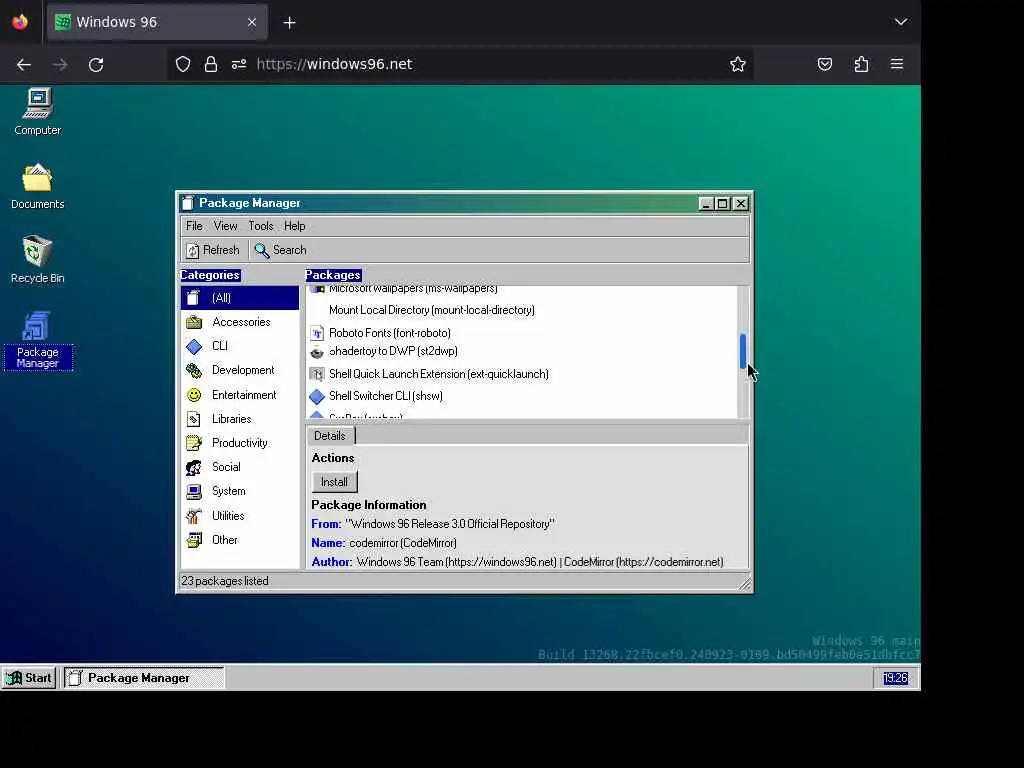Click the Install button
The image size is (1024, 768).
334,482
